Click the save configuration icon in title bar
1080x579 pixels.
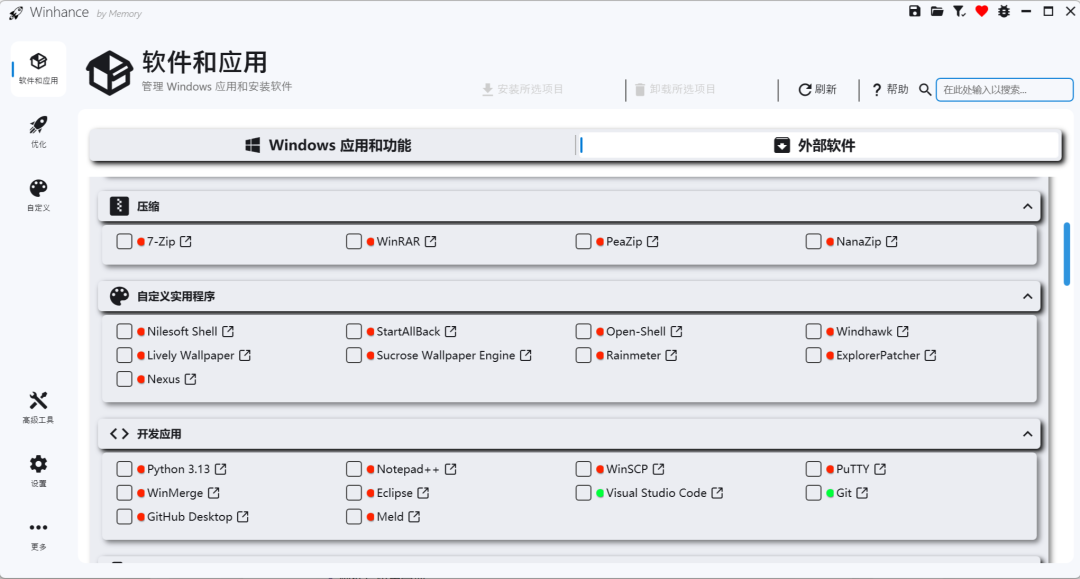pos(913,11)
